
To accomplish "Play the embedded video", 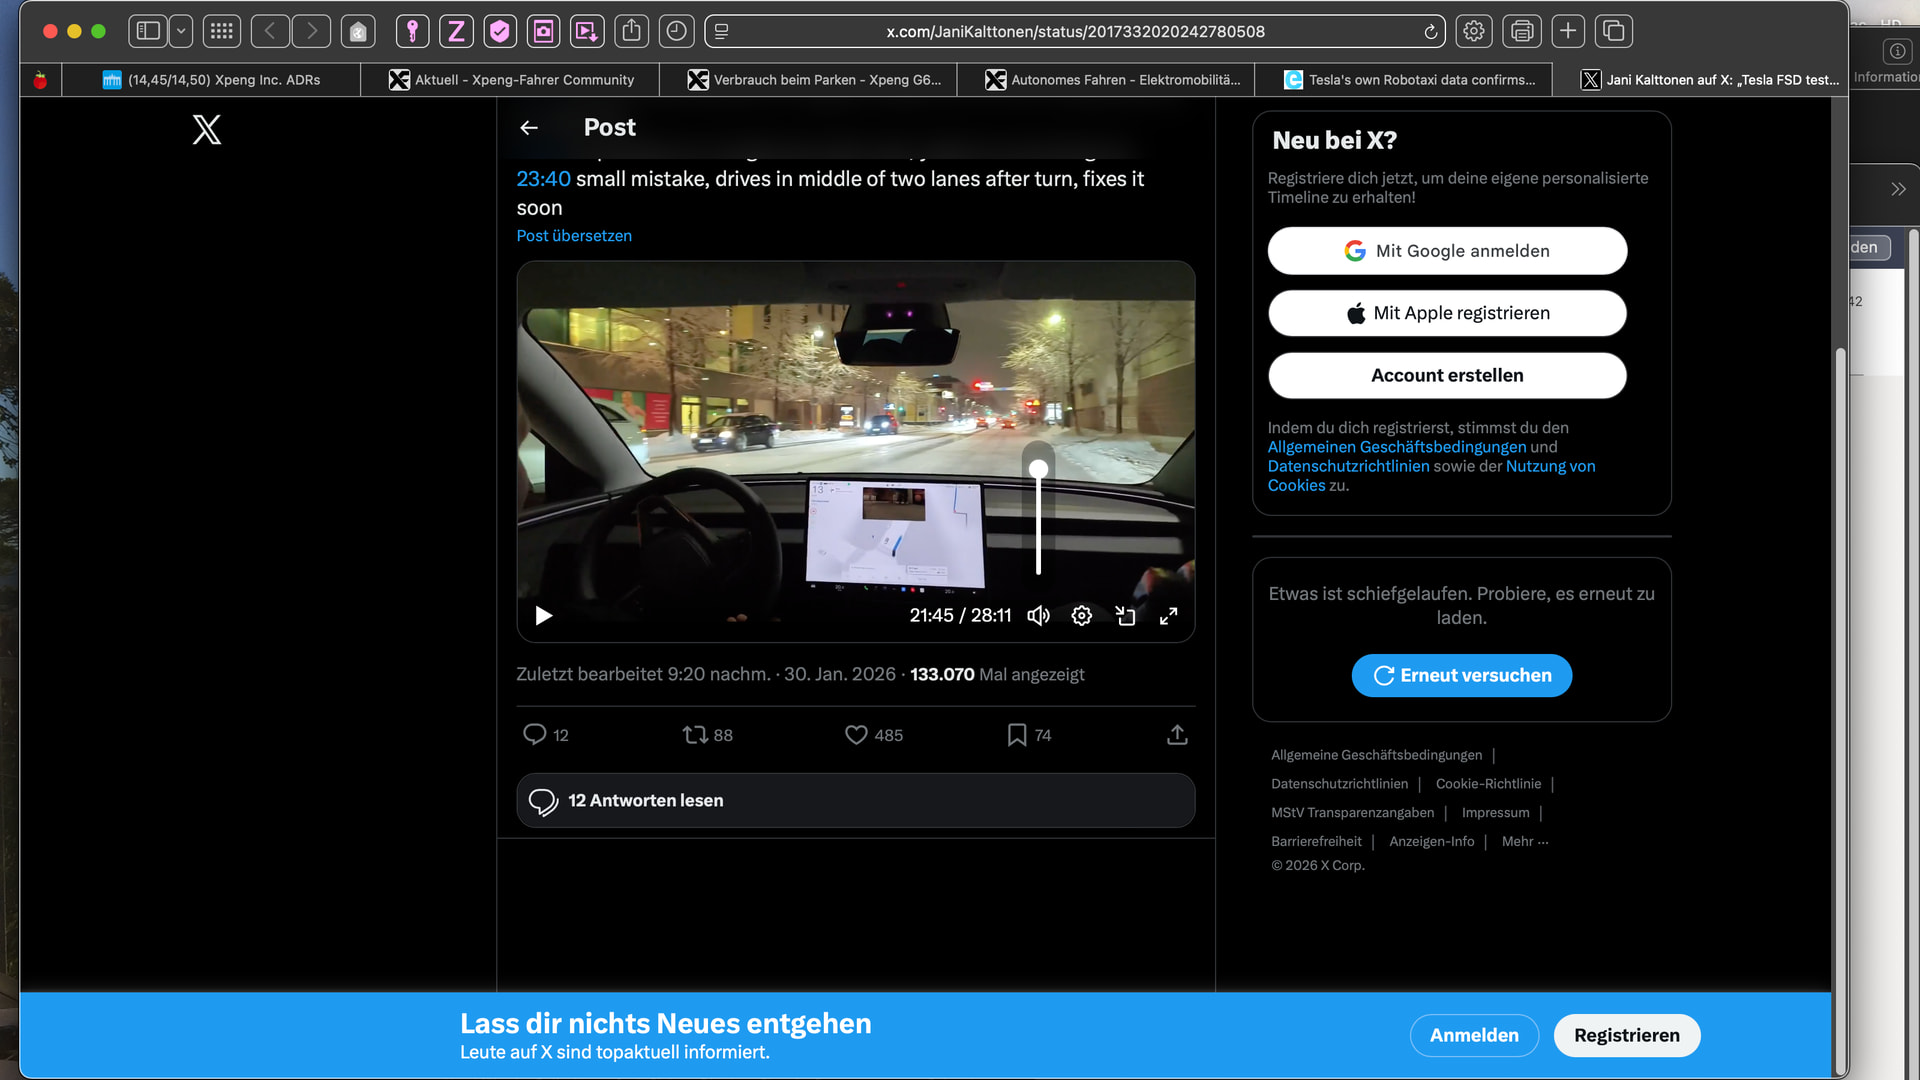I will tap(543, 616).
